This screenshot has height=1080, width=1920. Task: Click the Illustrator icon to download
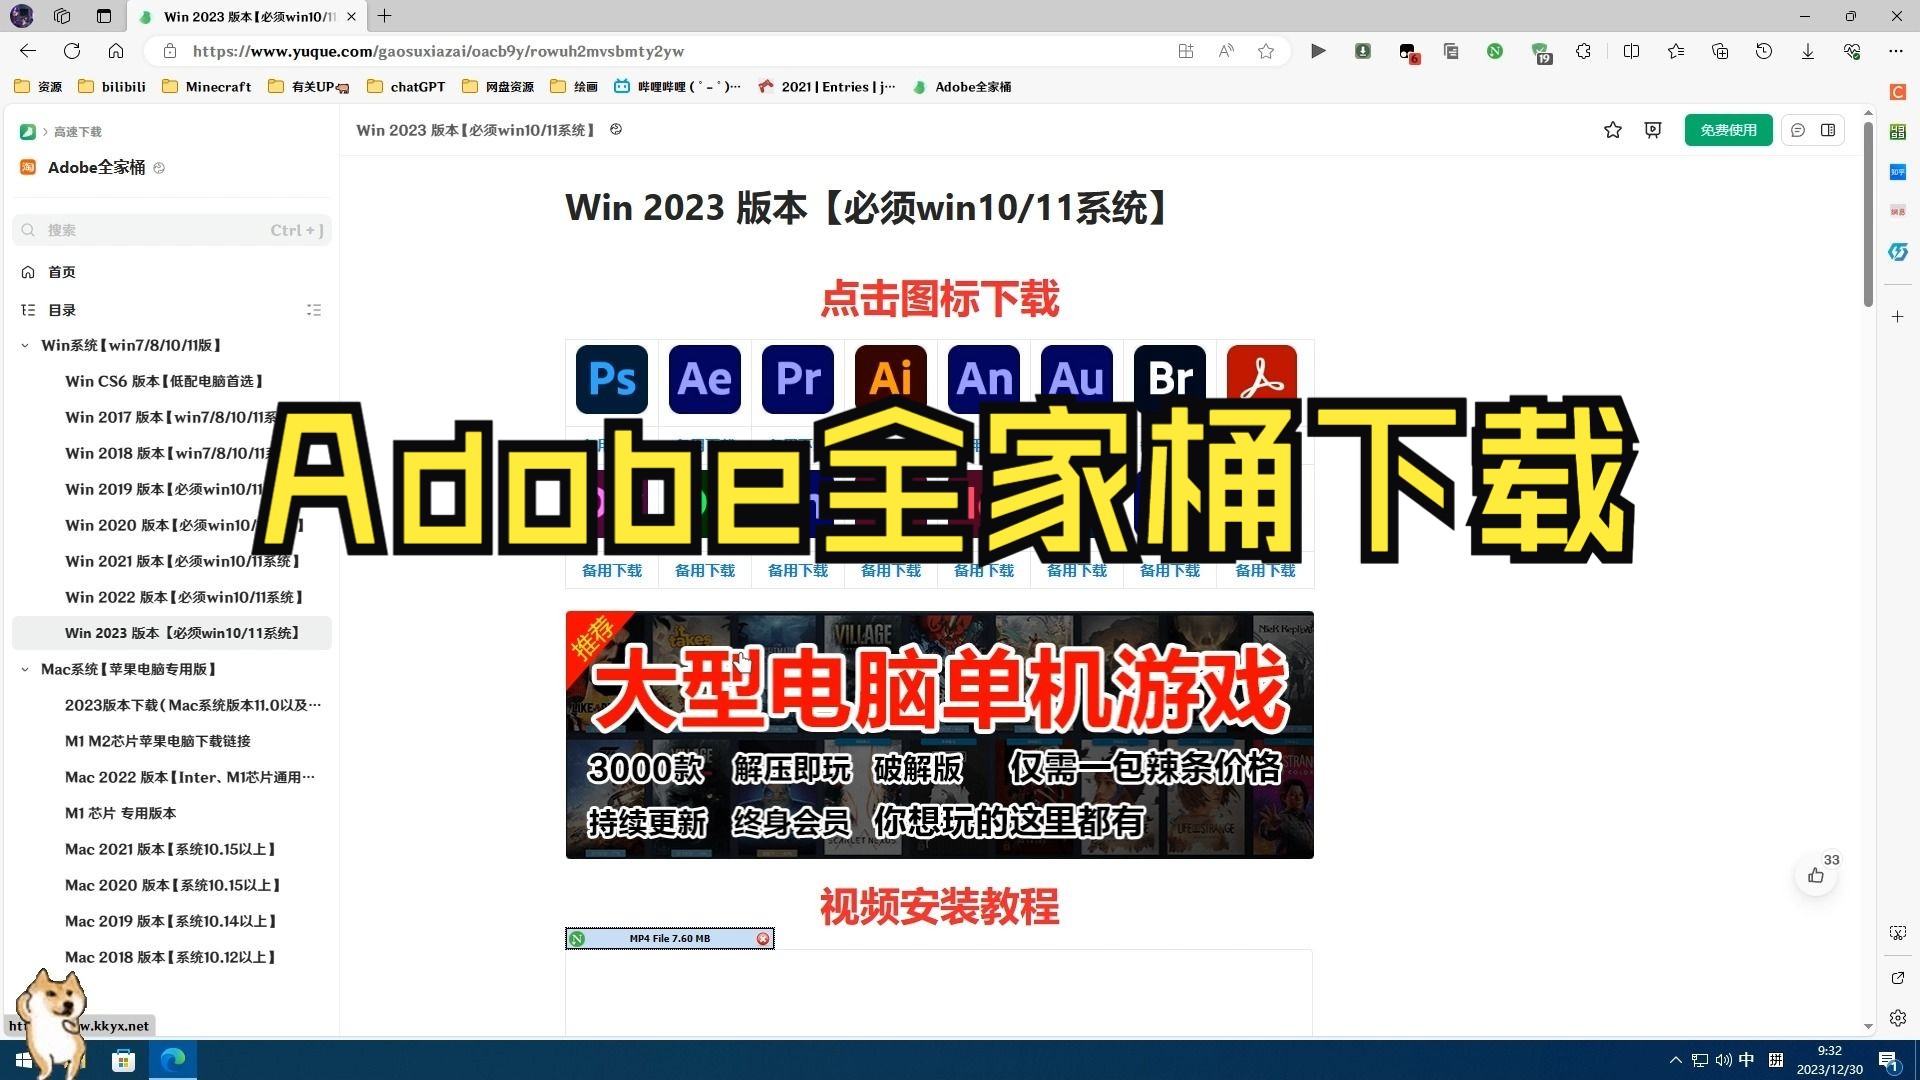(x=889, y=378)
